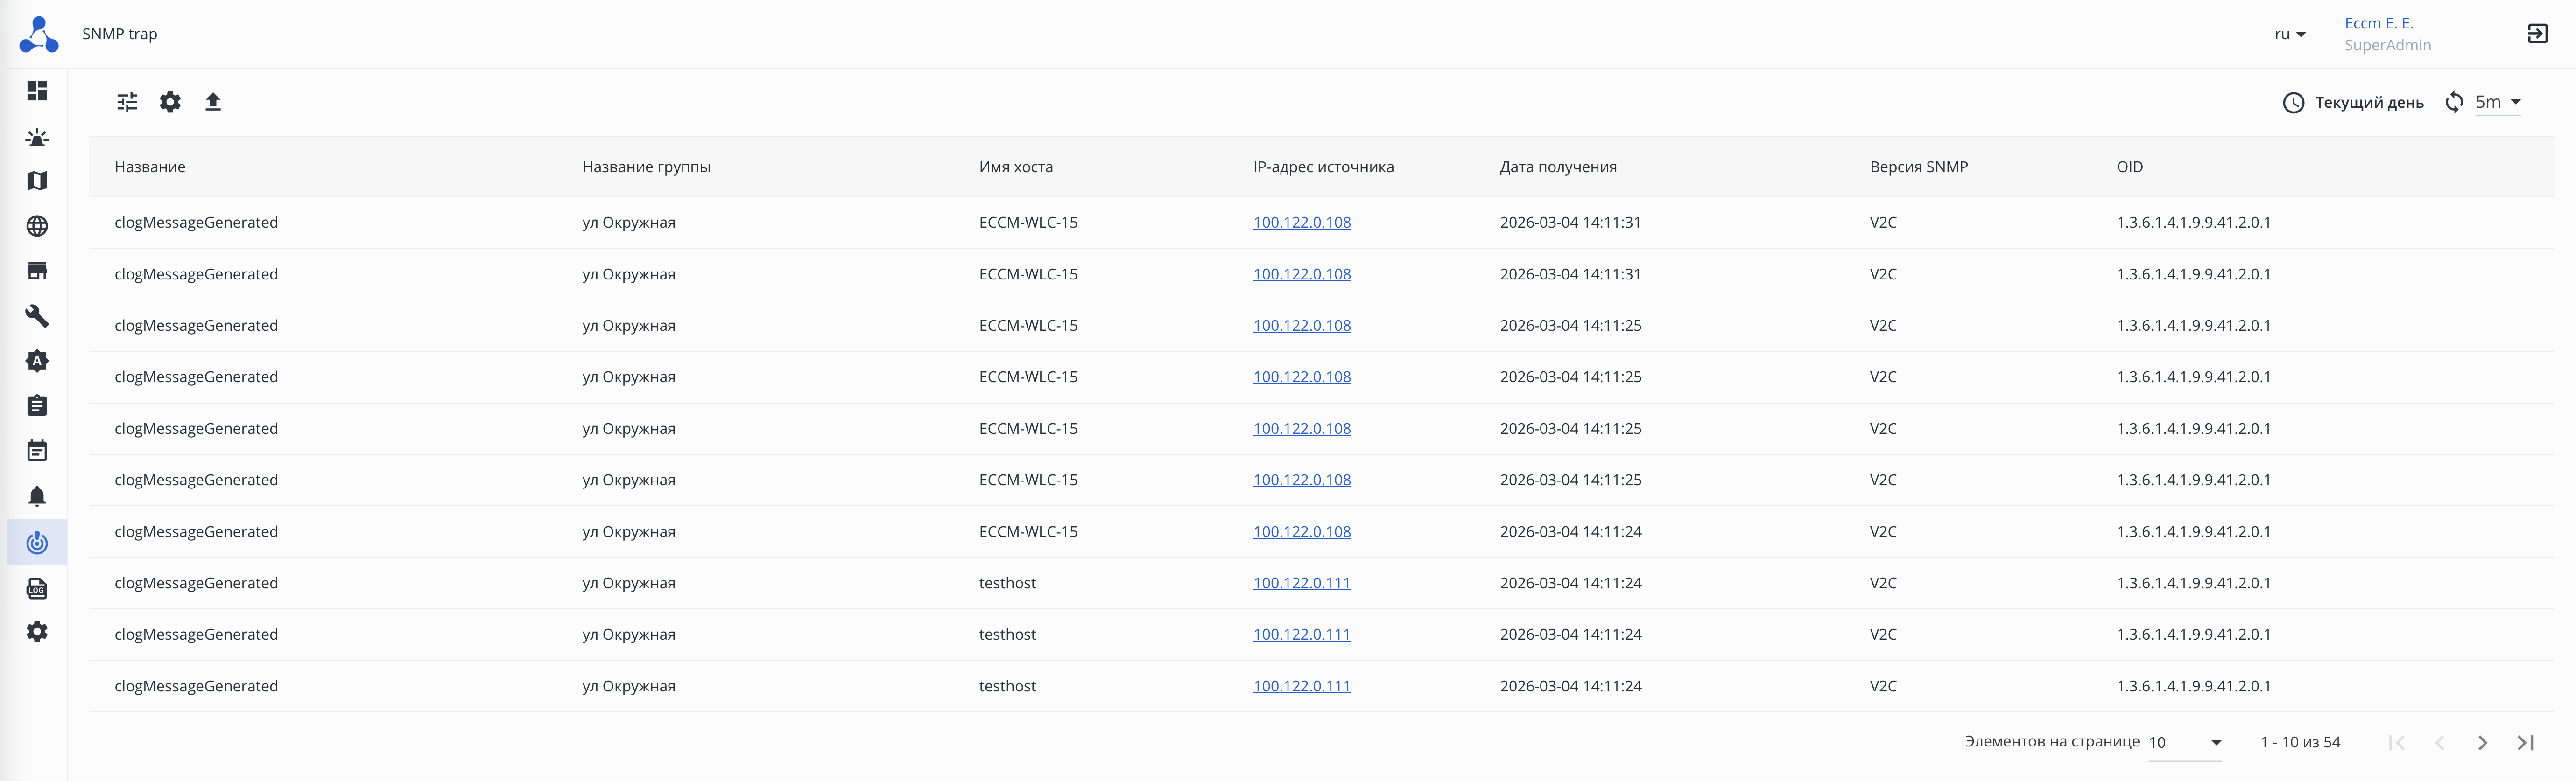This screenshot has width=2576, height=781.
Task: Open the alarm siren icon in sidebar
Action: click(37, 137)
